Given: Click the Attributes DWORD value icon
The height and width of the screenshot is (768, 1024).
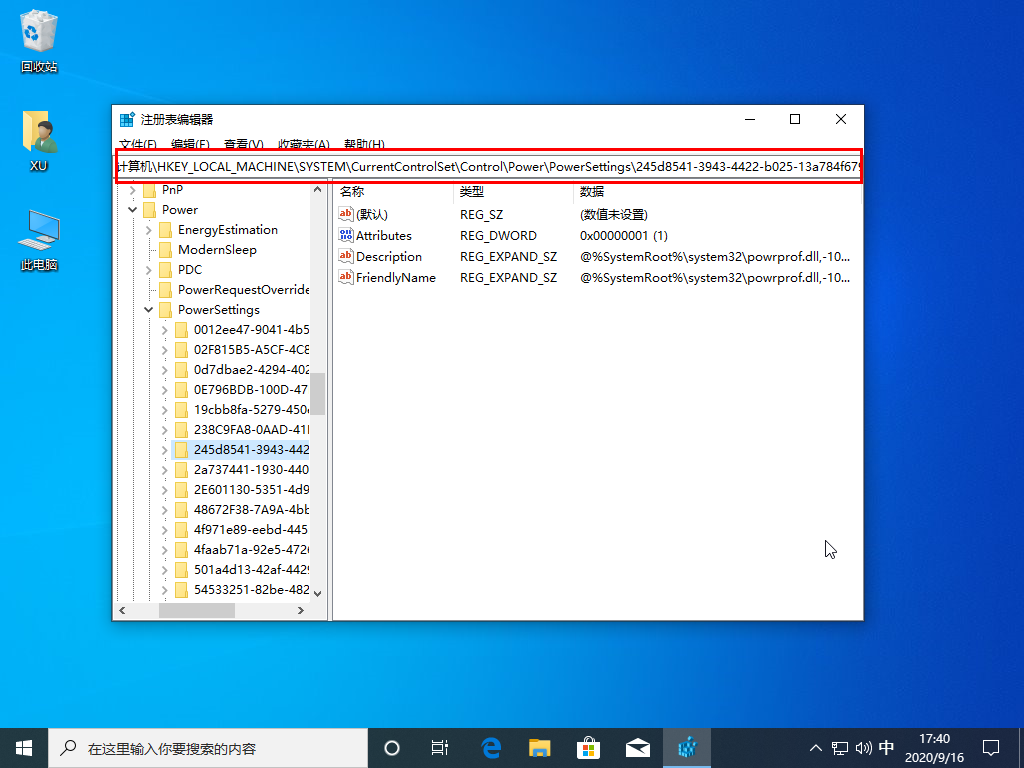Looking at the screenshot, I should point(347,236).
